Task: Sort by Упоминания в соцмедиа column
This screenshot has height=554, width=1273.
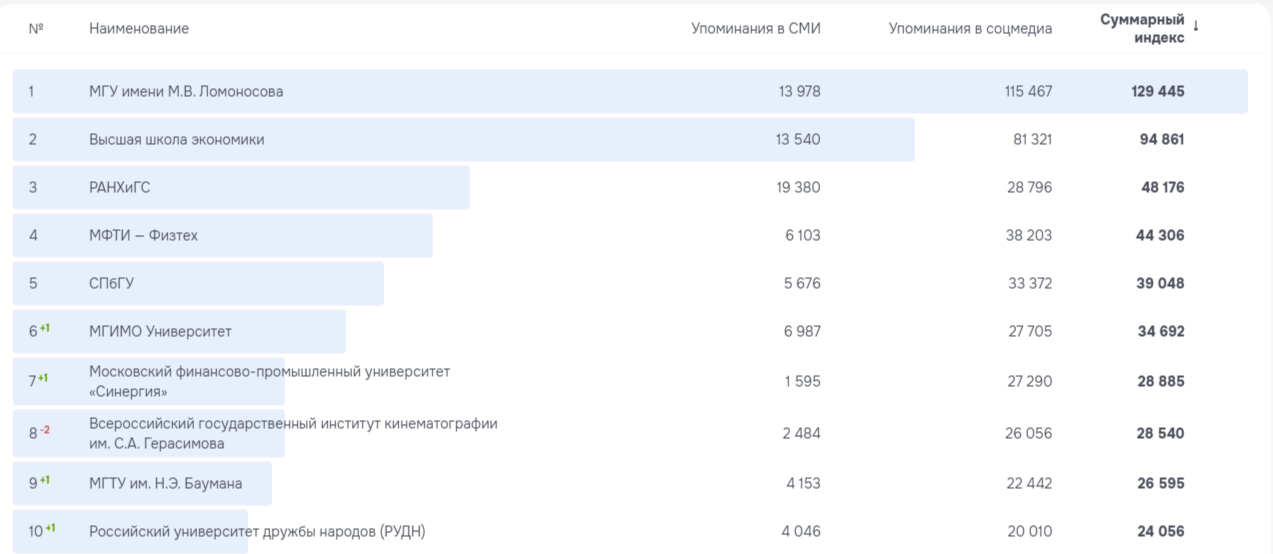Action: 970,29
